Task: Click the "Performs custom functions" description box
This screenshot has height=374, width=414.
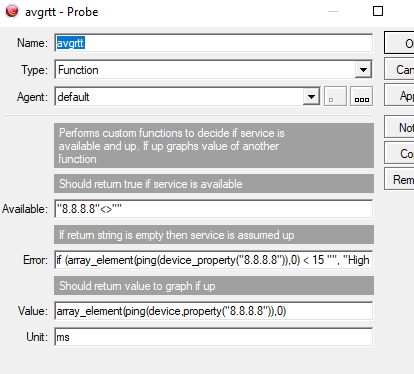Action: tap(214, 145)
